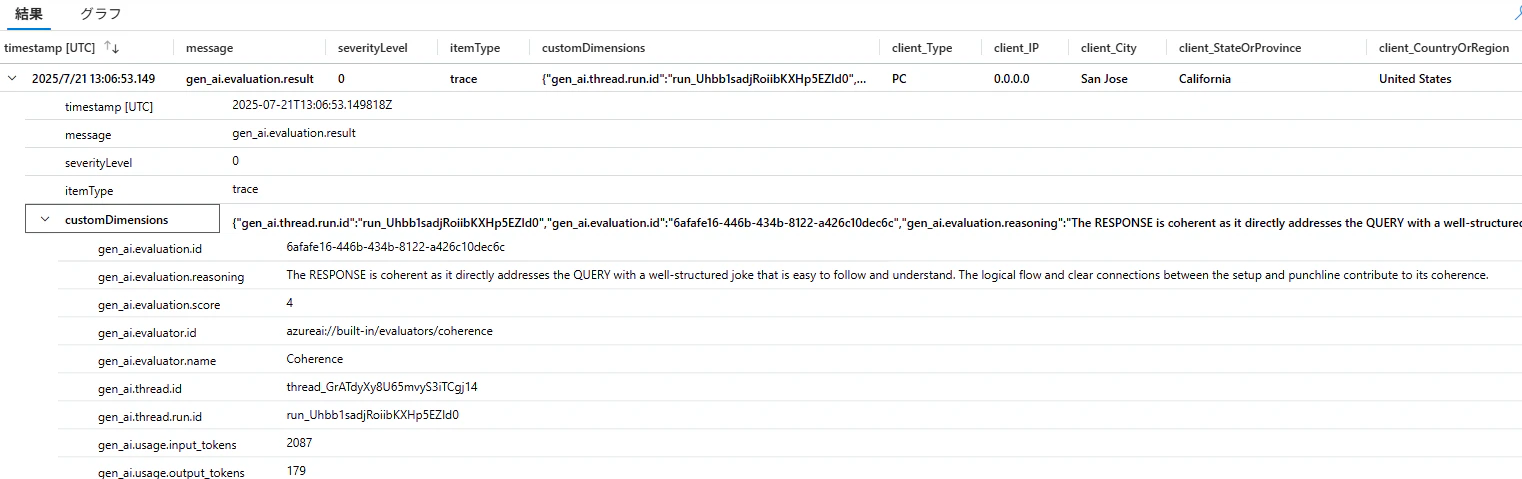Collapse the customDimensions section
This screenshot has width=1522, height=479.
coord(45,220)
